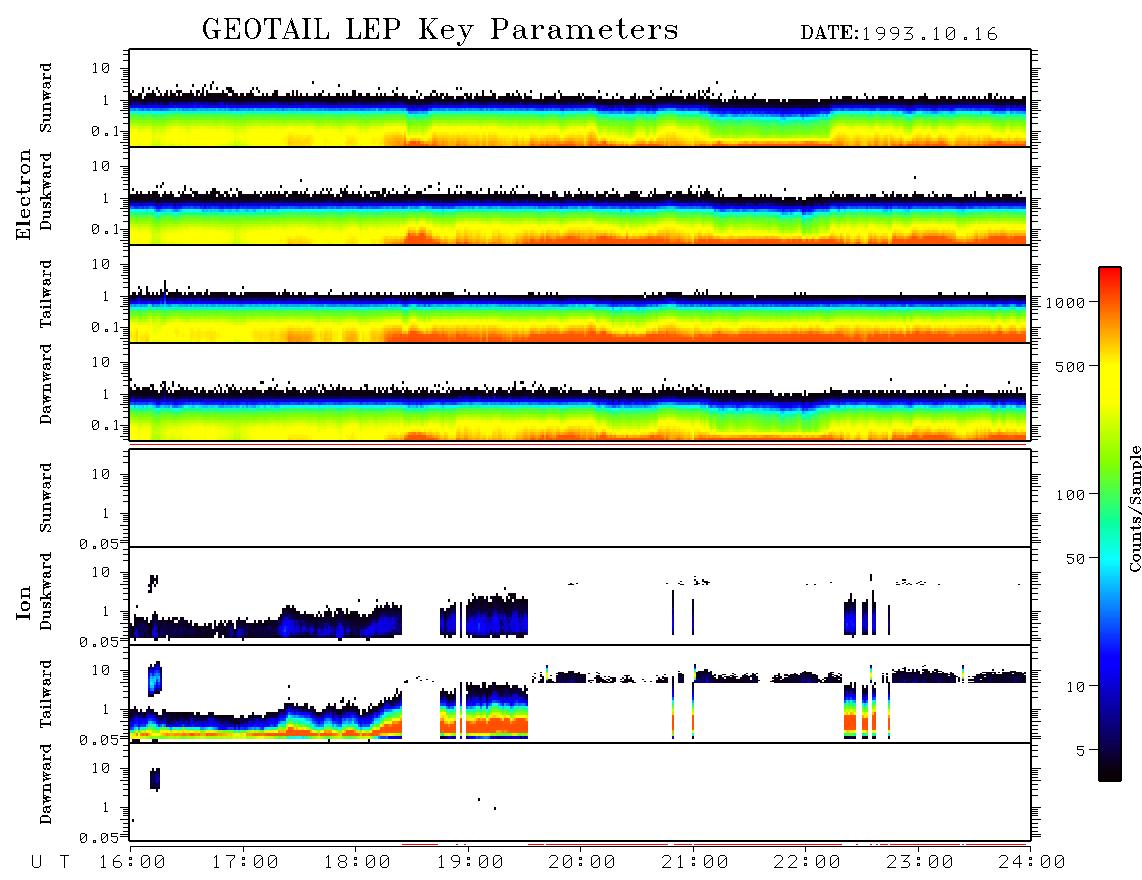
Task: Click the Ion Duskward spectrogram panel
Action: (580, 595)
